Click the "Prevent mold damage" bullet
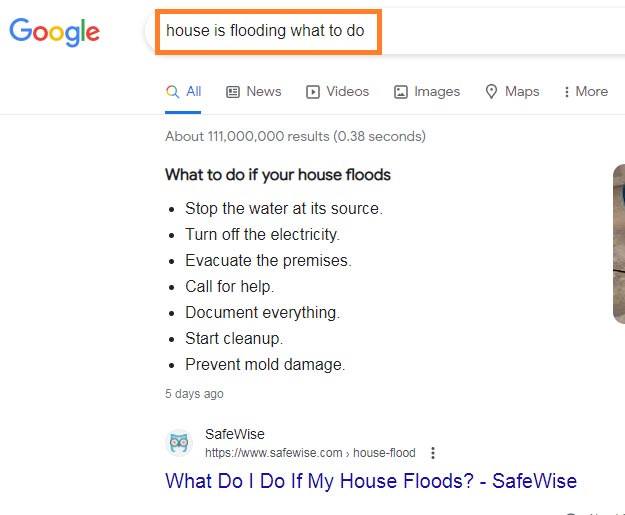This screenshot has width=625, height=515. tap(265, 365)
